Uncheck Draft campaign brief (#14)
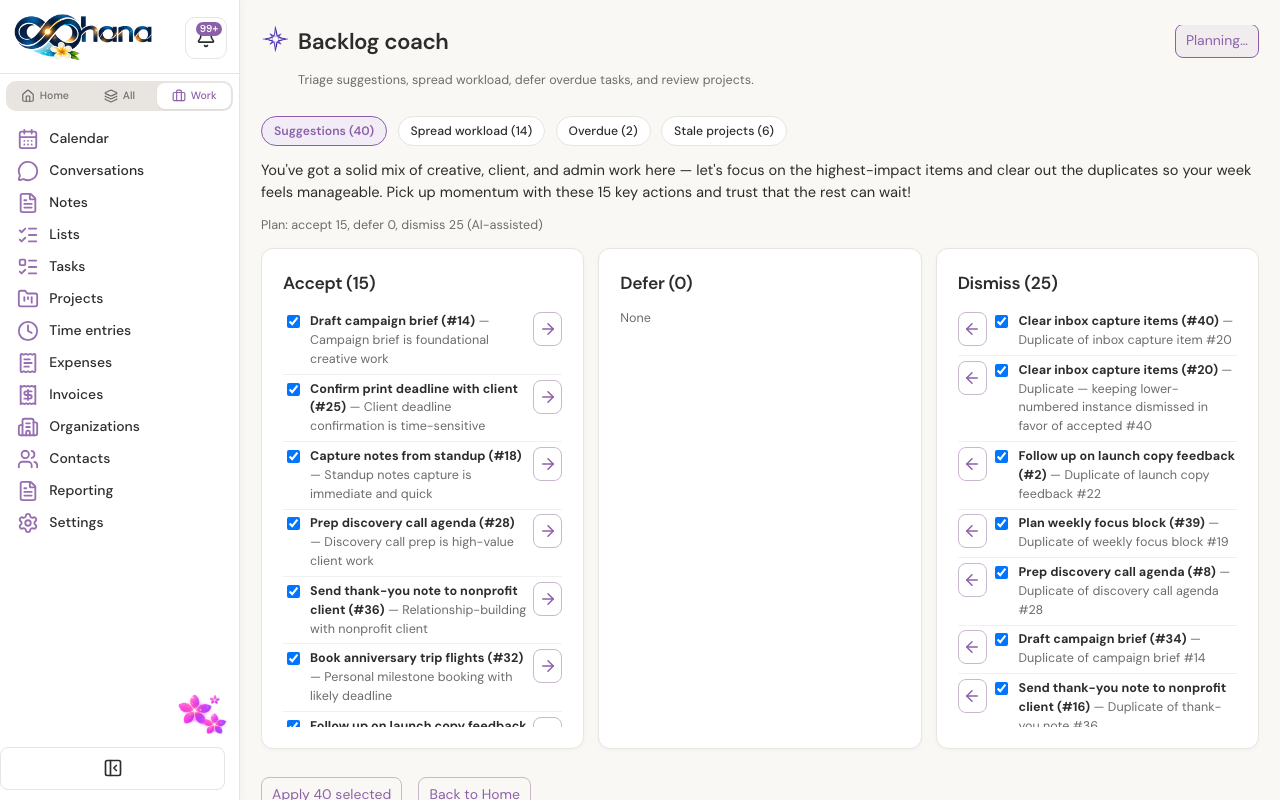1280x800 pixels. click(293, 321)
